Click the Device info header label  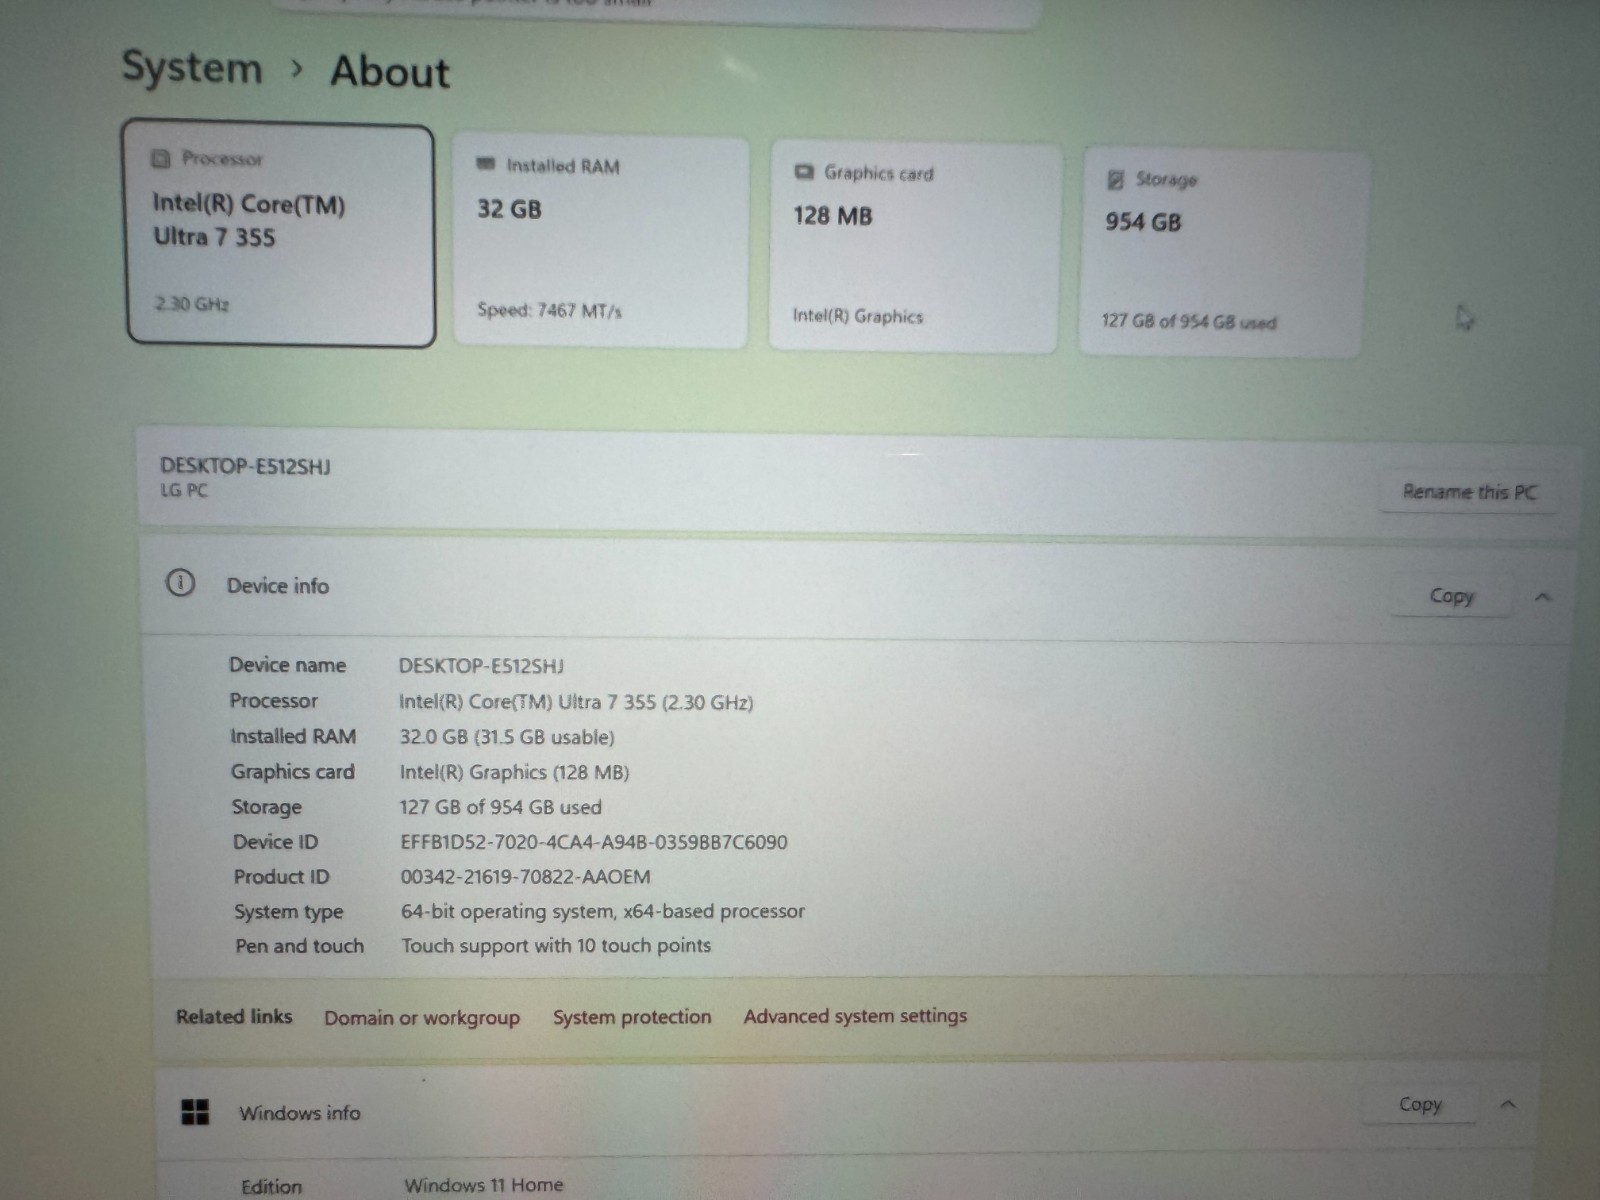pyautogui.click(x=277, y=586)
